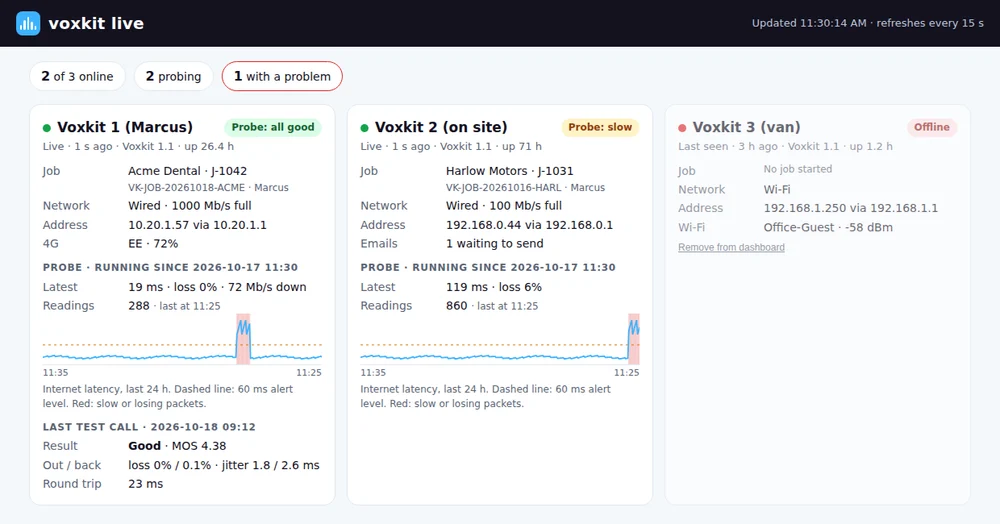Click the red spike in Voxkit 2 latency chart

coord(633,338)
